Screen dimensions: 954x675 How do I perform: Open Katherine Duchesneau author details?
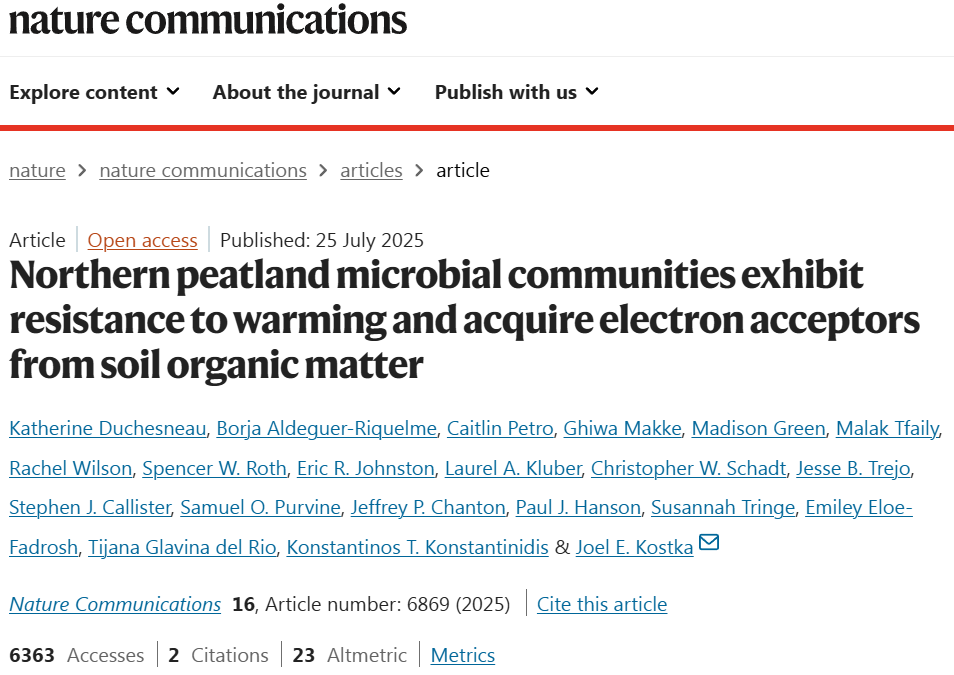(108, 428)
